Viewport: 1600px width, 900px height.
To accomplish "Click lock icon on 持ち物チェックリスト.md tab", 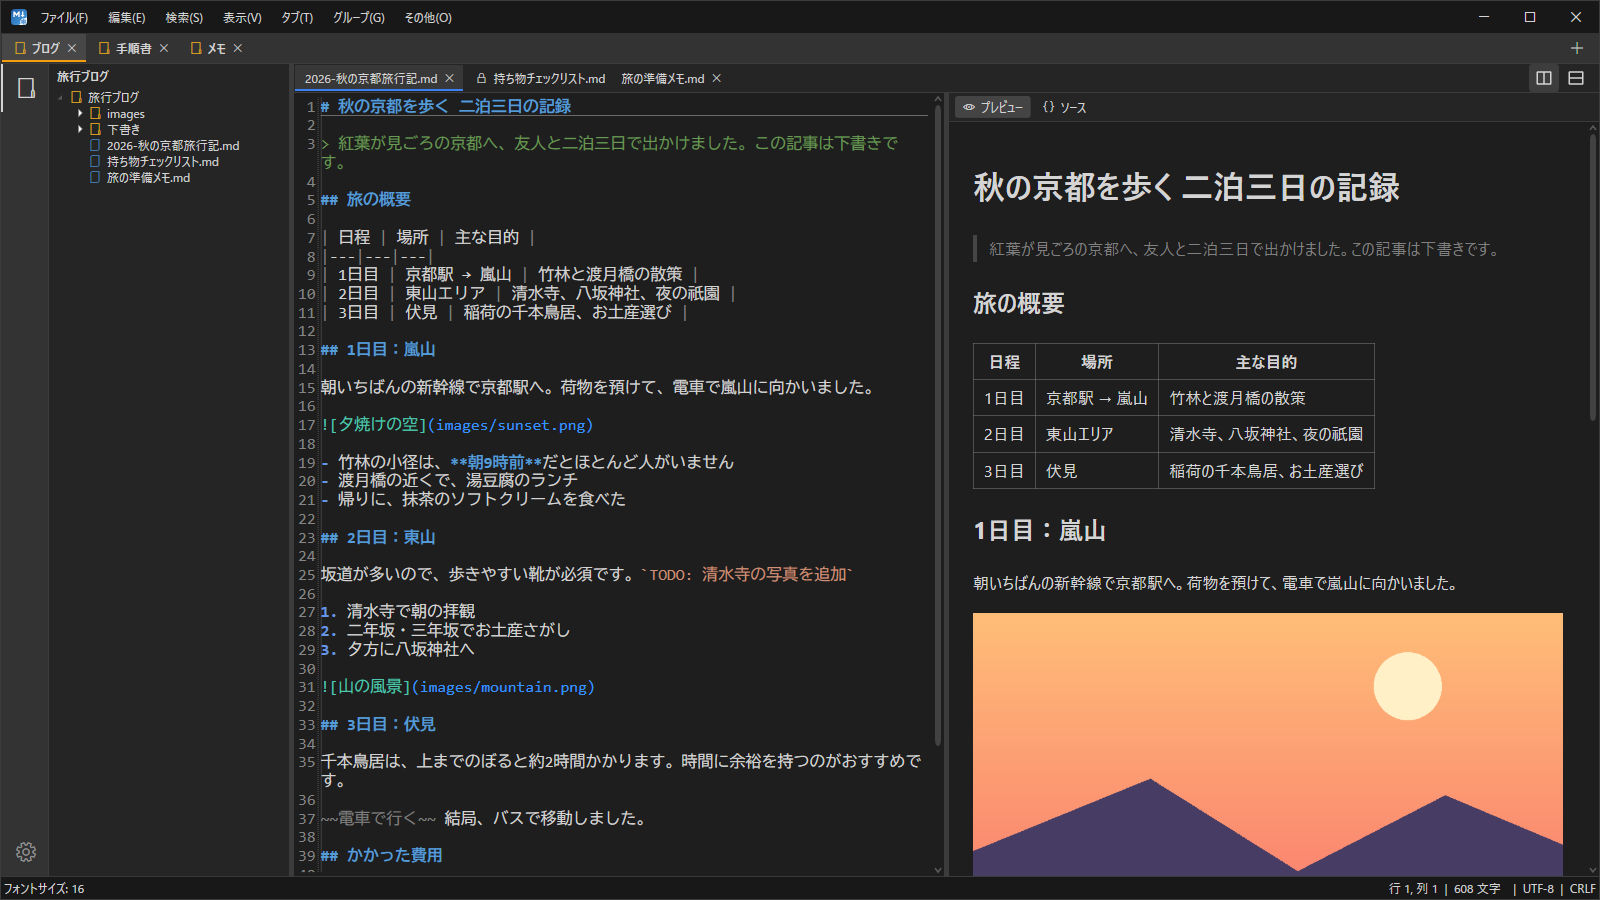I will (x=482, y=78).
